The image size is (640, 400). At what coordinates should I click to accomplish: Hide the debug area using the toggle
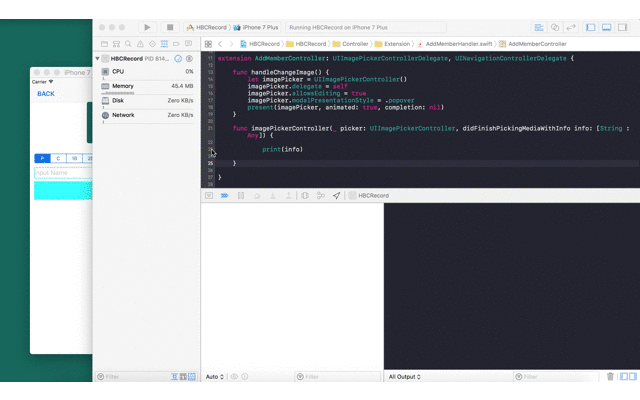pos(209,196)
